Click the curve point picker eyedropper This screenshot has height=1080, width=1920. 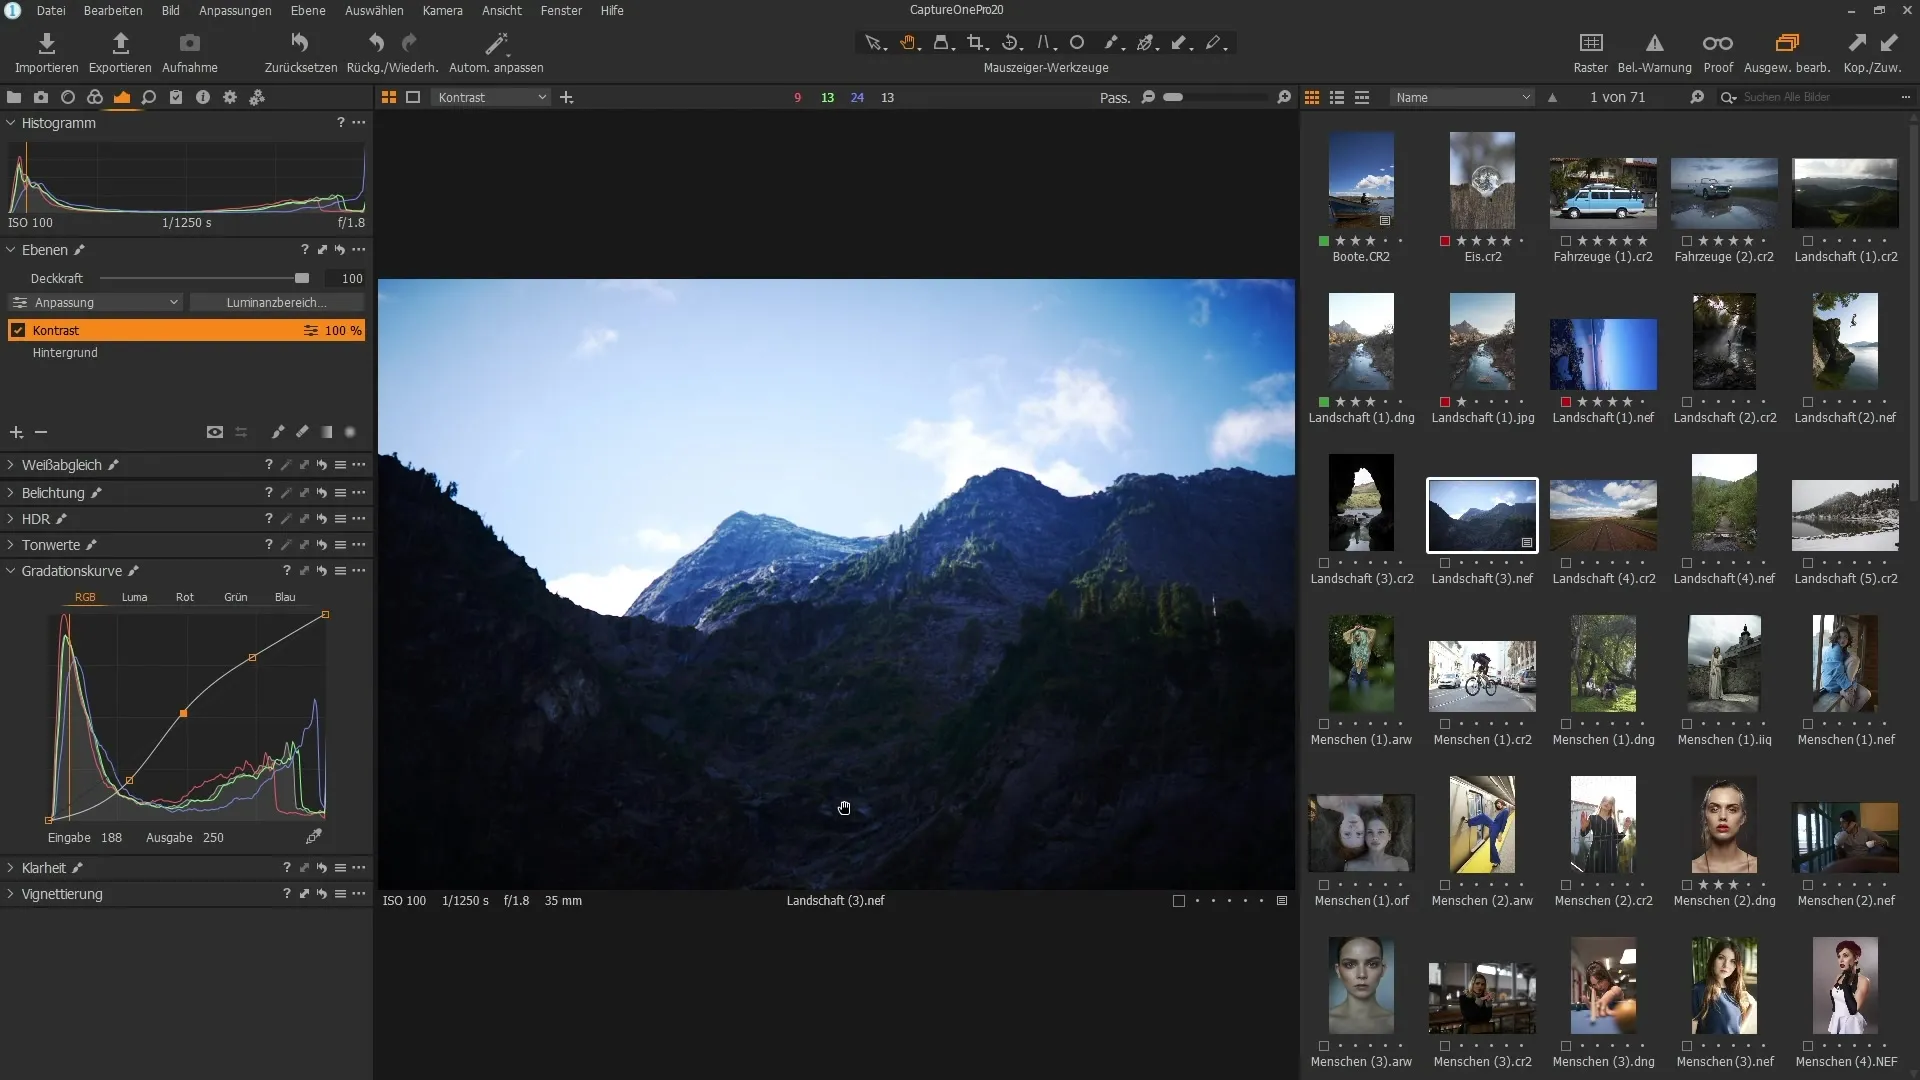314,836
